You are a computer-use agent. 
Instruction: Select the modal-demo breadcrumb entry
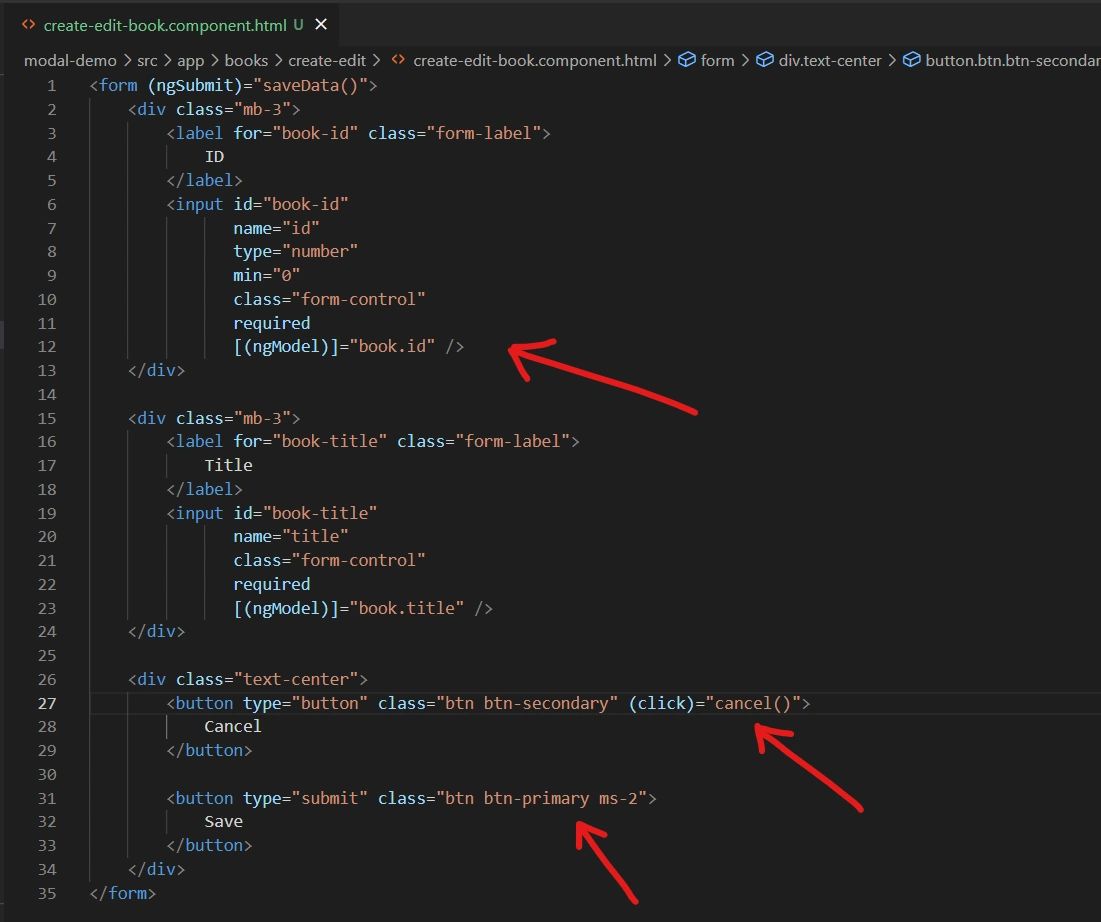tap(70, 60)
